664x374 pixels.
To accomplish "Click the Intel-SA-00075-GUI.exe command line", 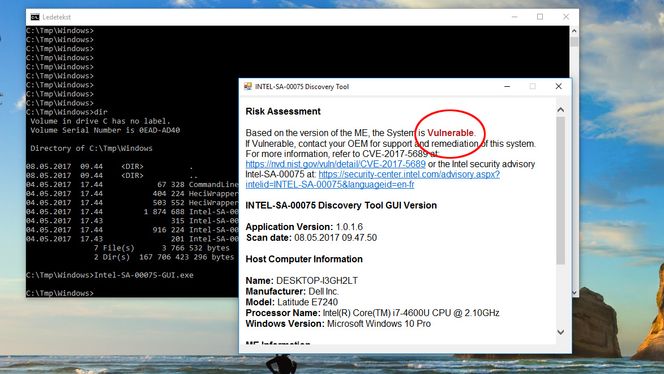I will pyautogui.click(x=110, y=275).
